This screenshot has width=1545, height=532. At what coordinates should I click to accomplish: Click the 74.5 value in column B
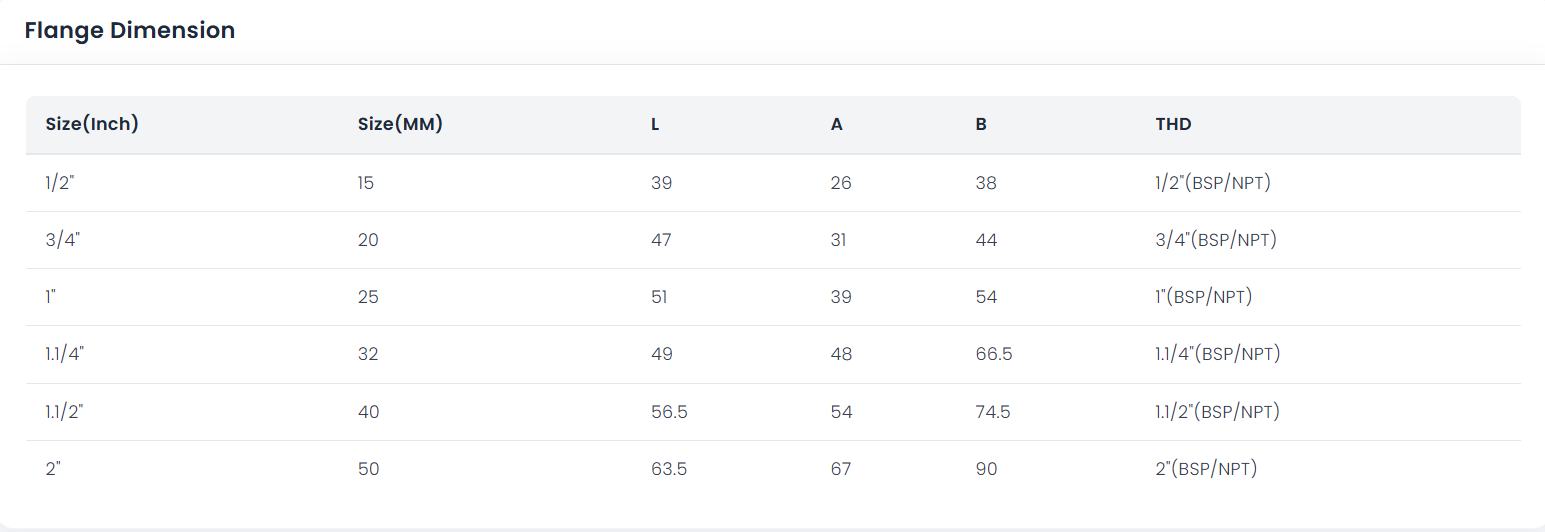tap(993, 412)
